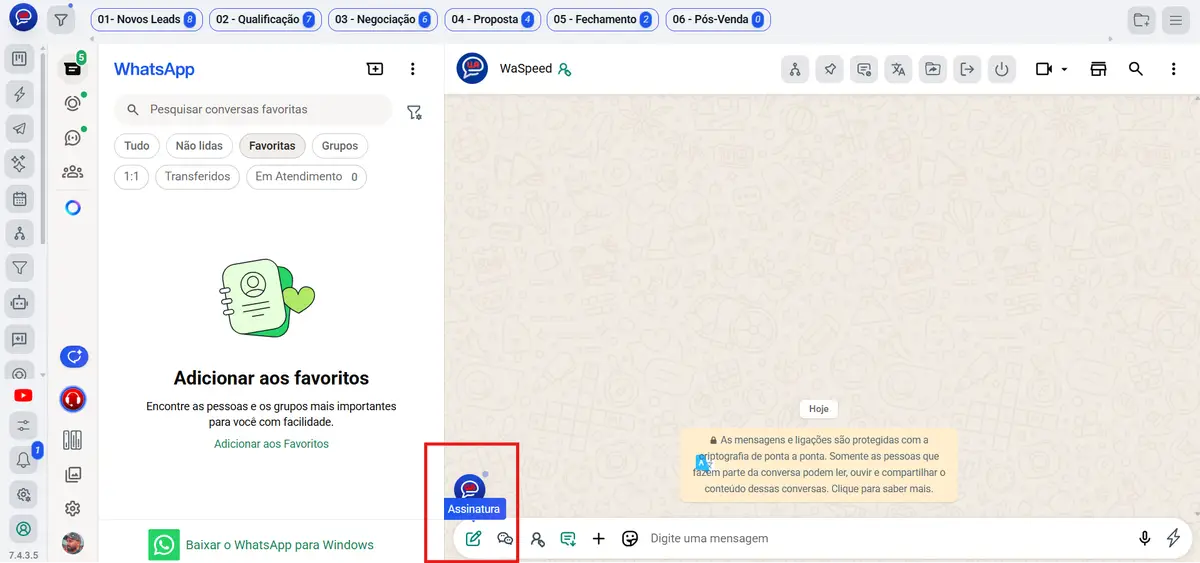
Task: Open the WhatsApp settings gear icon
Action: coord(72,508)
